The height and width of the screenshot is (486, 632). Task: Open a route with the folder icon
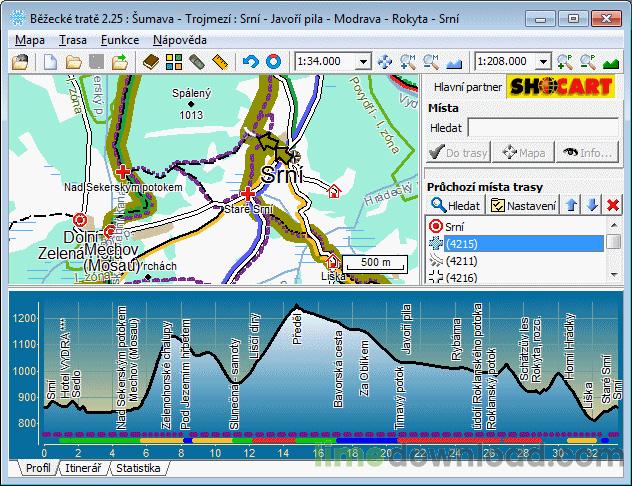tap(73, 62)
